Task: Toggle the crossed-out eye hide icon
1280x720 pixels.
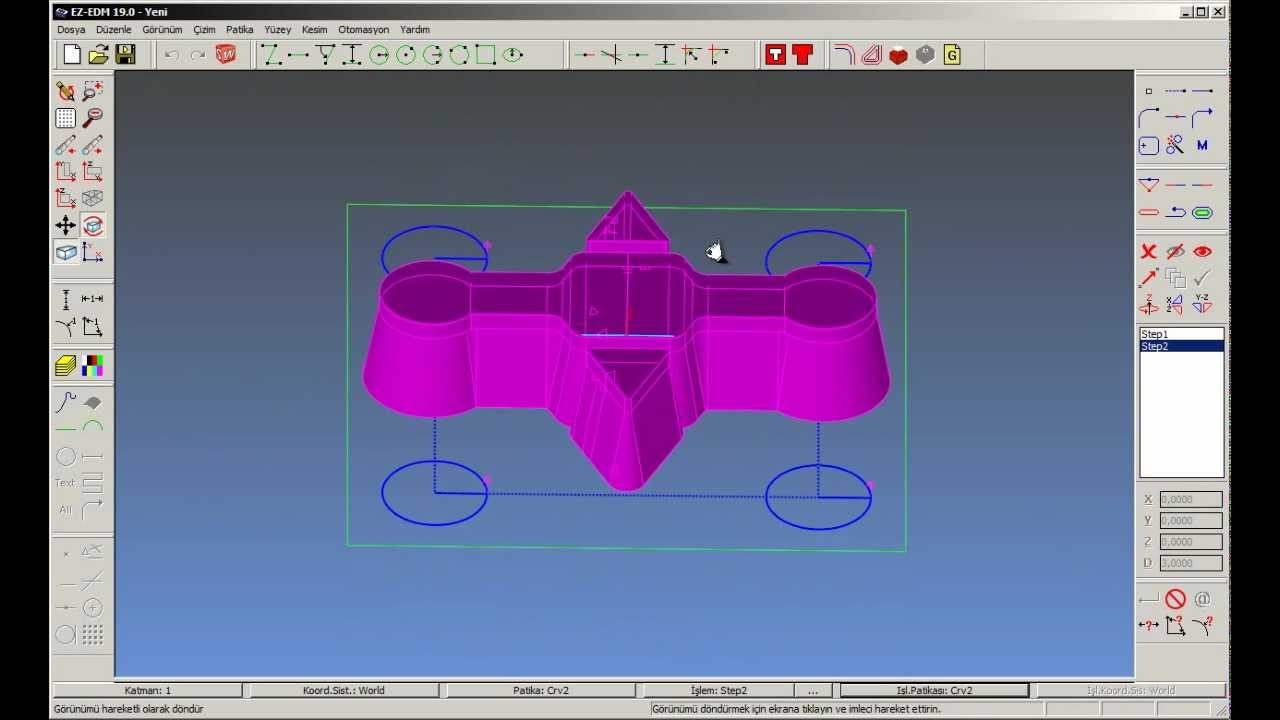Action: [1175, 252]
